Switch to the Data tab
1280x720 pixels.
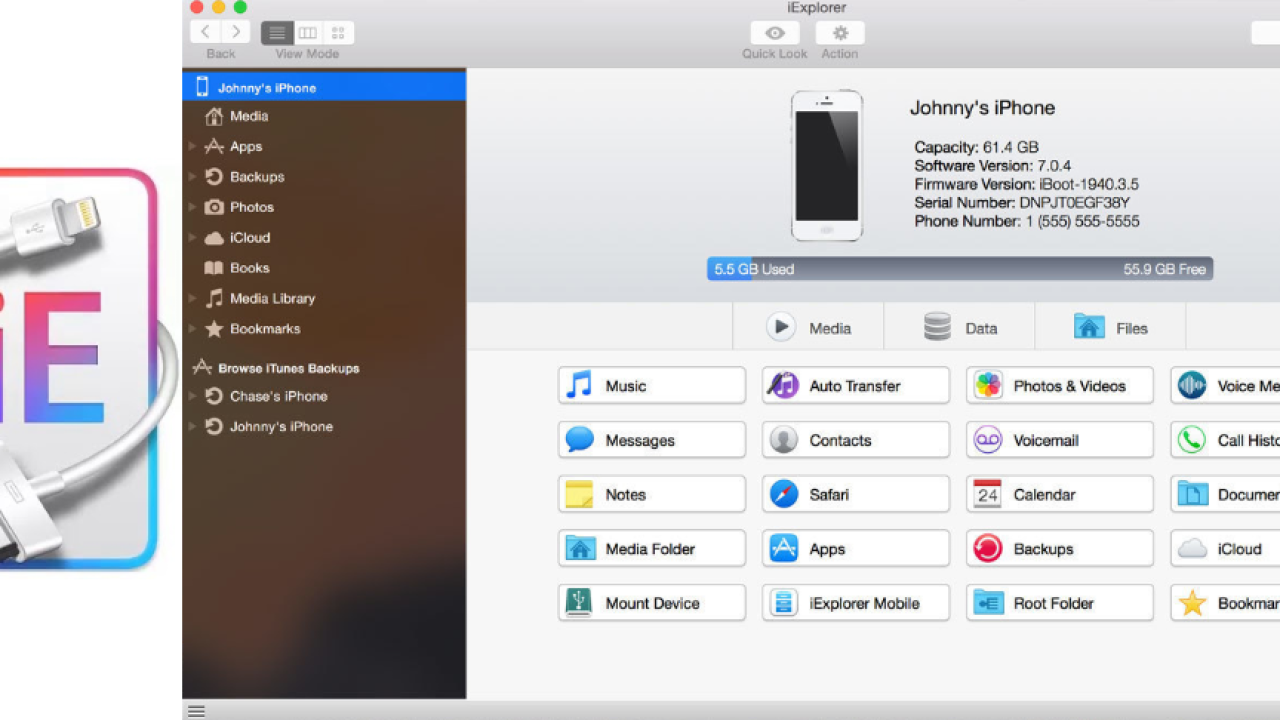tap(959, 327)
